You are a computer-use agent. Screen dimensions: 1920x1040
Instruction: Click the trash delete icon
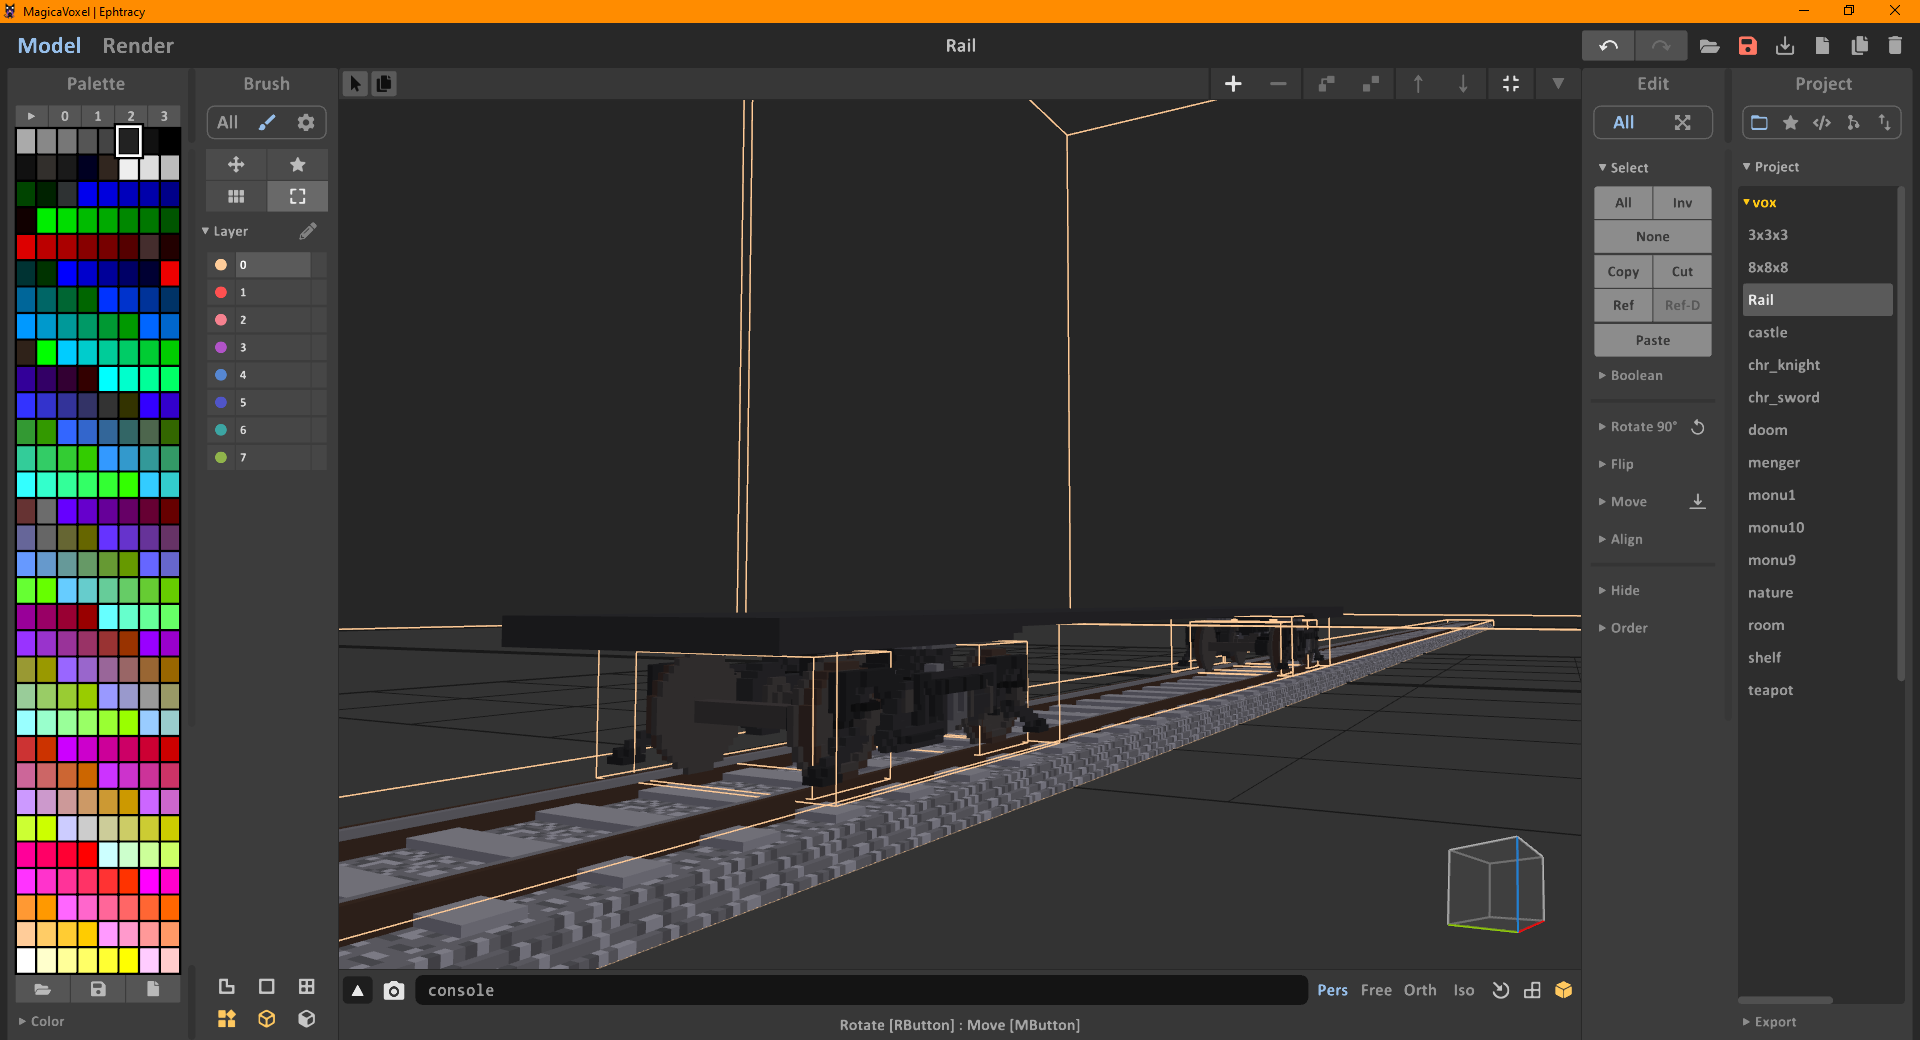click(1895, 46)
